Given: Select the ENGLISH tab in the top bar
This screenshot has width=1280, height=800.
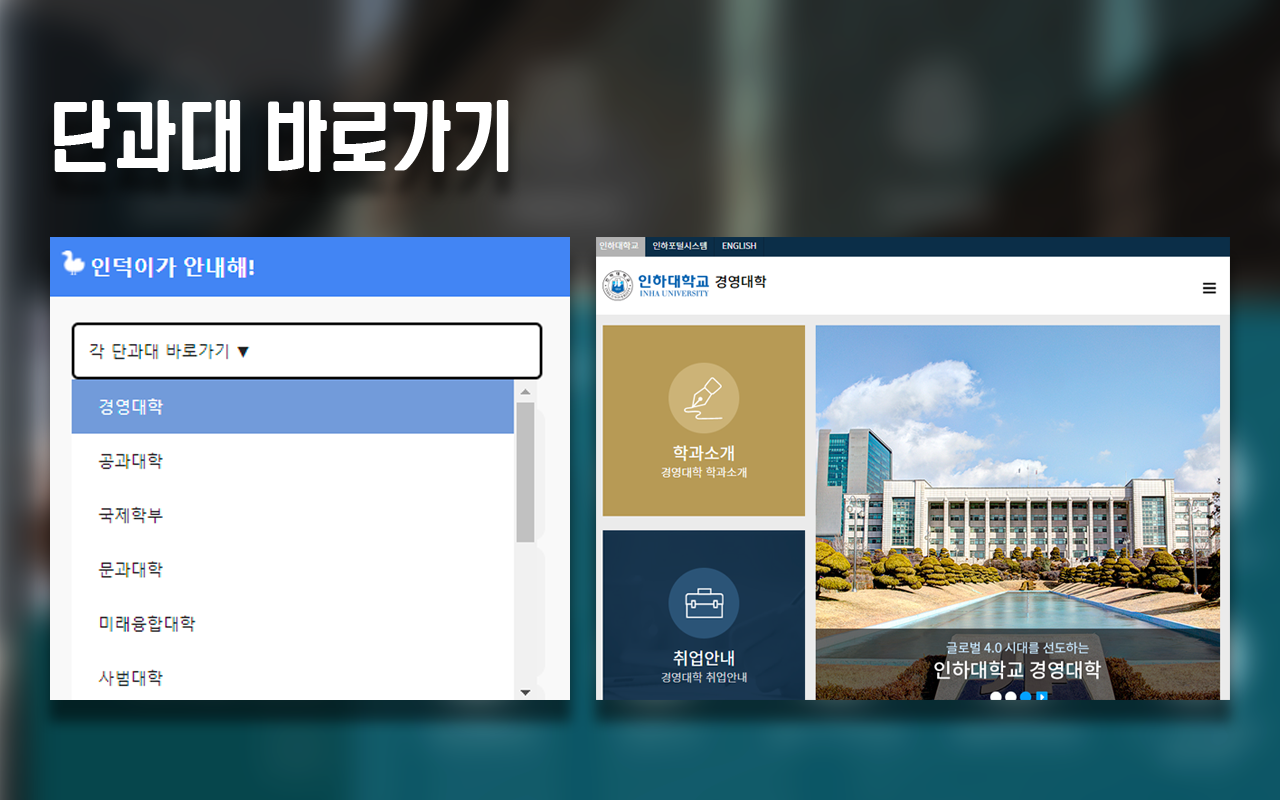Looking at the screenshot, I should 739,245.
